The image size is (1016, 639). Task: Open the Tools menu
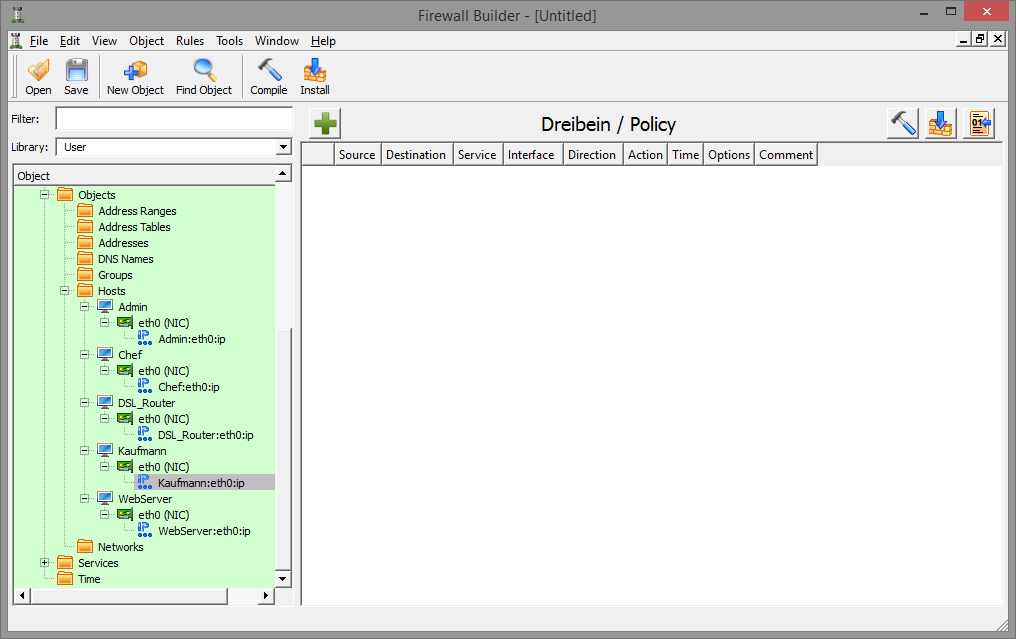[229, 41]
